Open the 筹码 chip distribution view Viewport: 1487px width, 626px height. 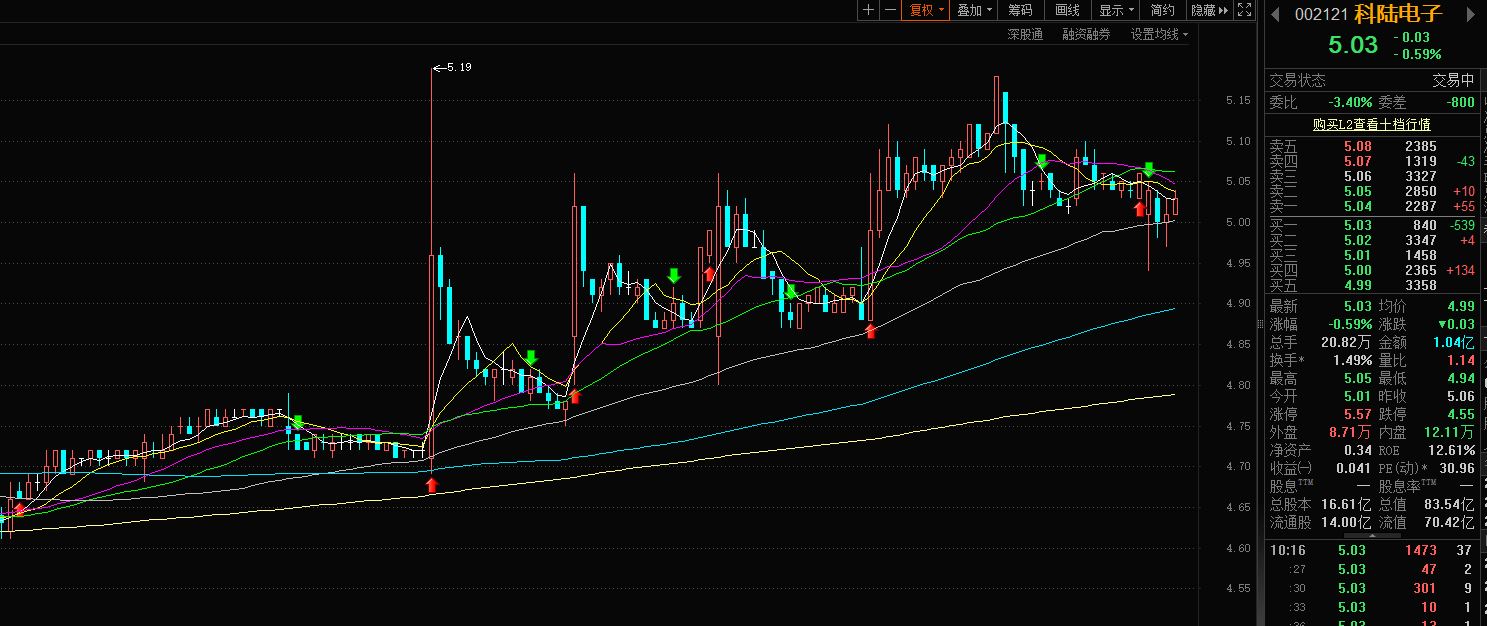1020,10
